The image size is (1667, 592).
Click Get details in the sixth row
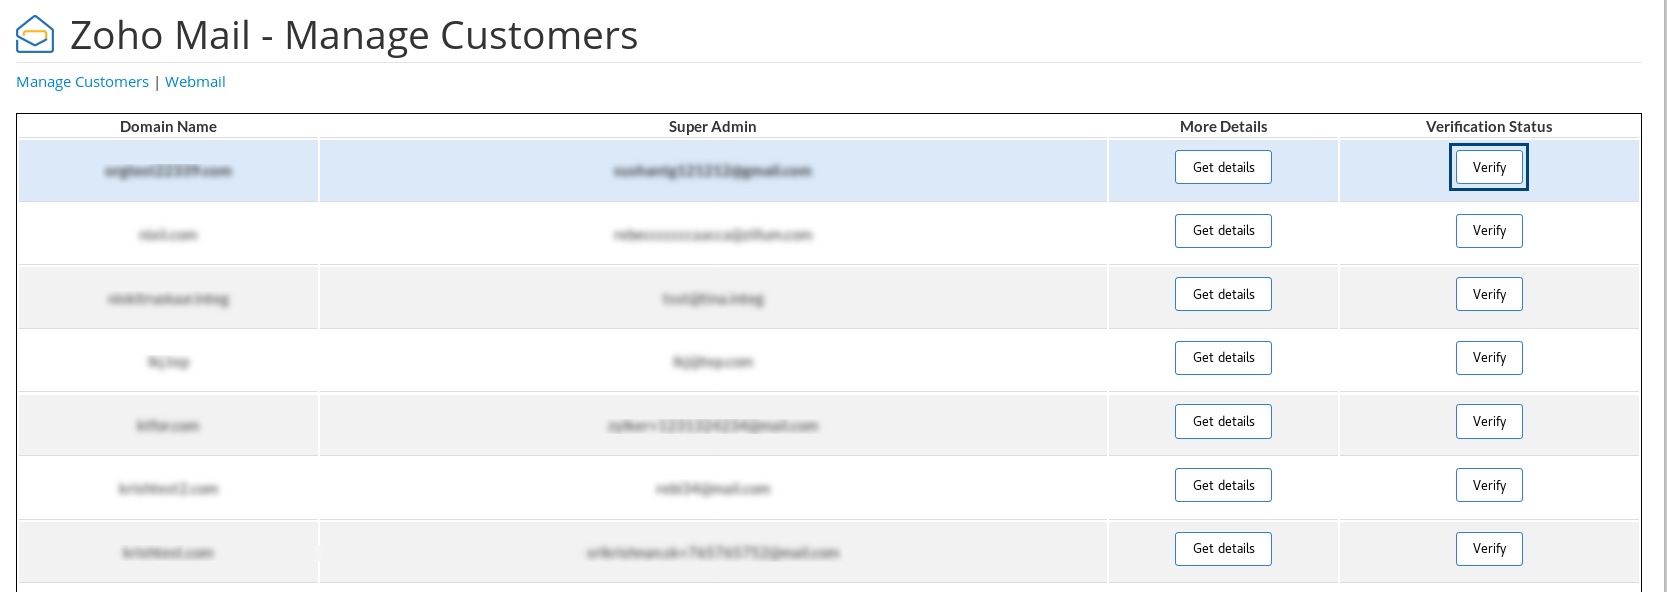click(1223, 486)
